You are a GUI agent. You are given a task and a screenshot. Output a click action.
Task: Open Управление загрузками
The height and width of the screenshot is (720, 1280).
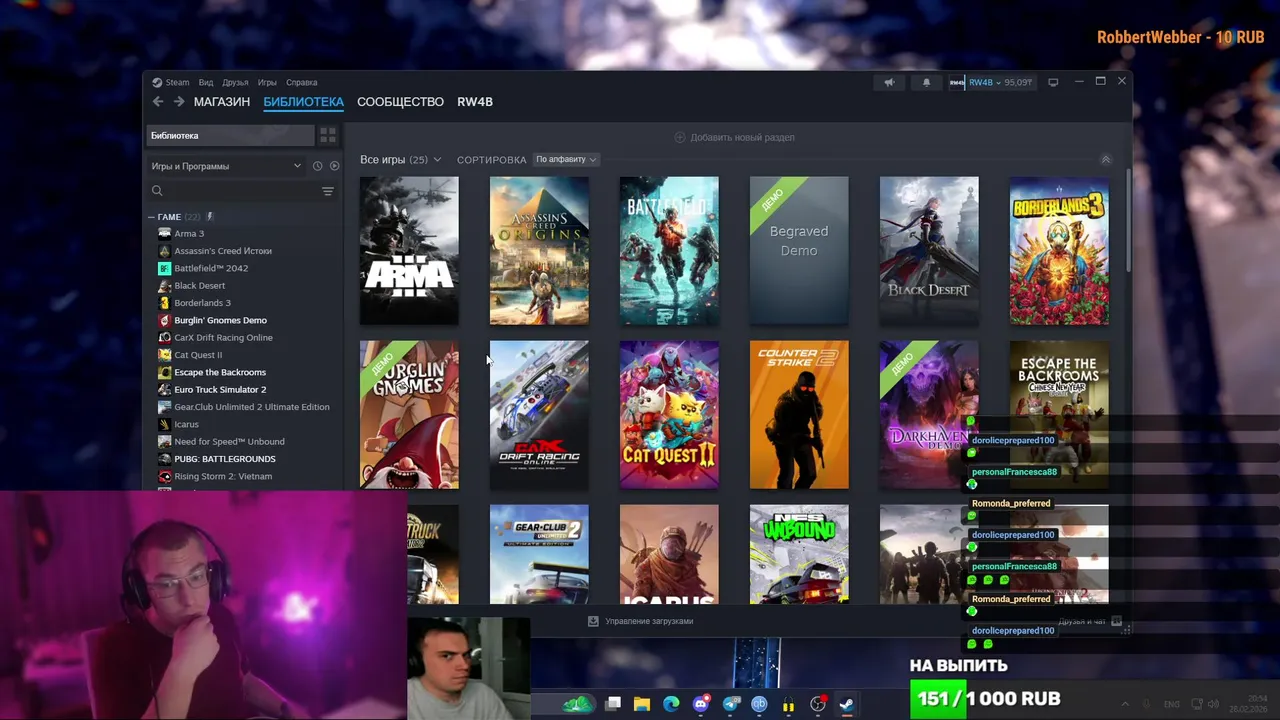click(x=640, y=621)
